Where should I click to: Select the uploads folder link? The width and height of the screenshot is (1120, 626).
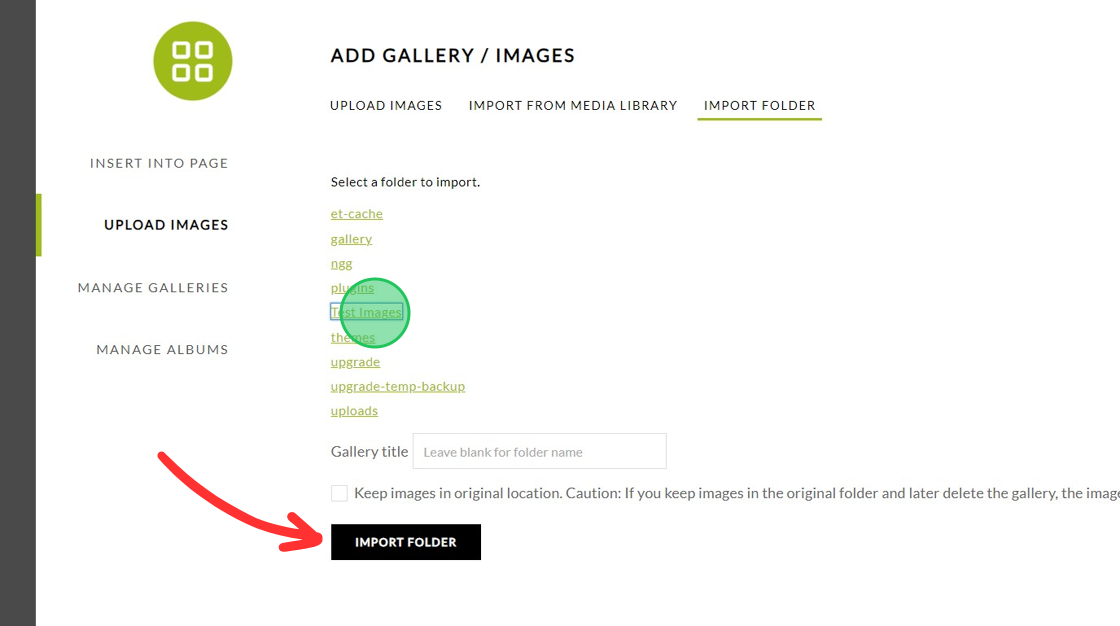354,410
